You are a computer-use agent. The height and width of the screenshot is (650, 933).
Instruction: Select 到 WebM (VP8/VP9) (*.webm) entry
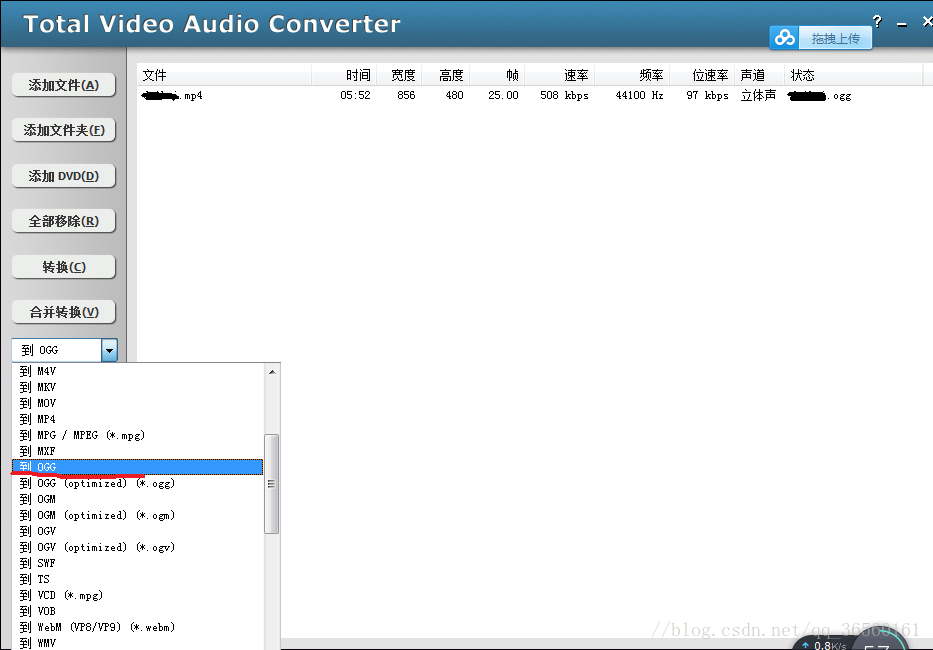click(x=138, y=627)
